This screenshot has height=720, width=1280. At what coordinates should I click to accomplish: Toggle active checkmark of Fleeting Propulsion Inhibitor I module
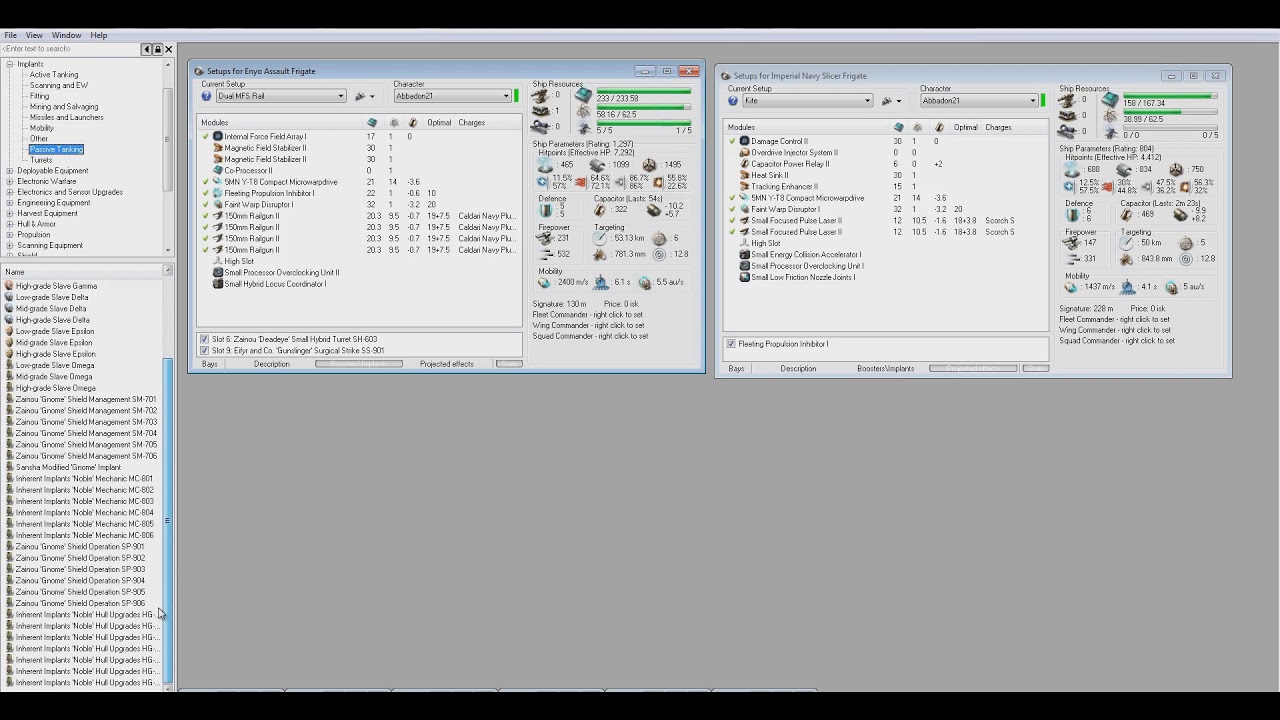206,193
